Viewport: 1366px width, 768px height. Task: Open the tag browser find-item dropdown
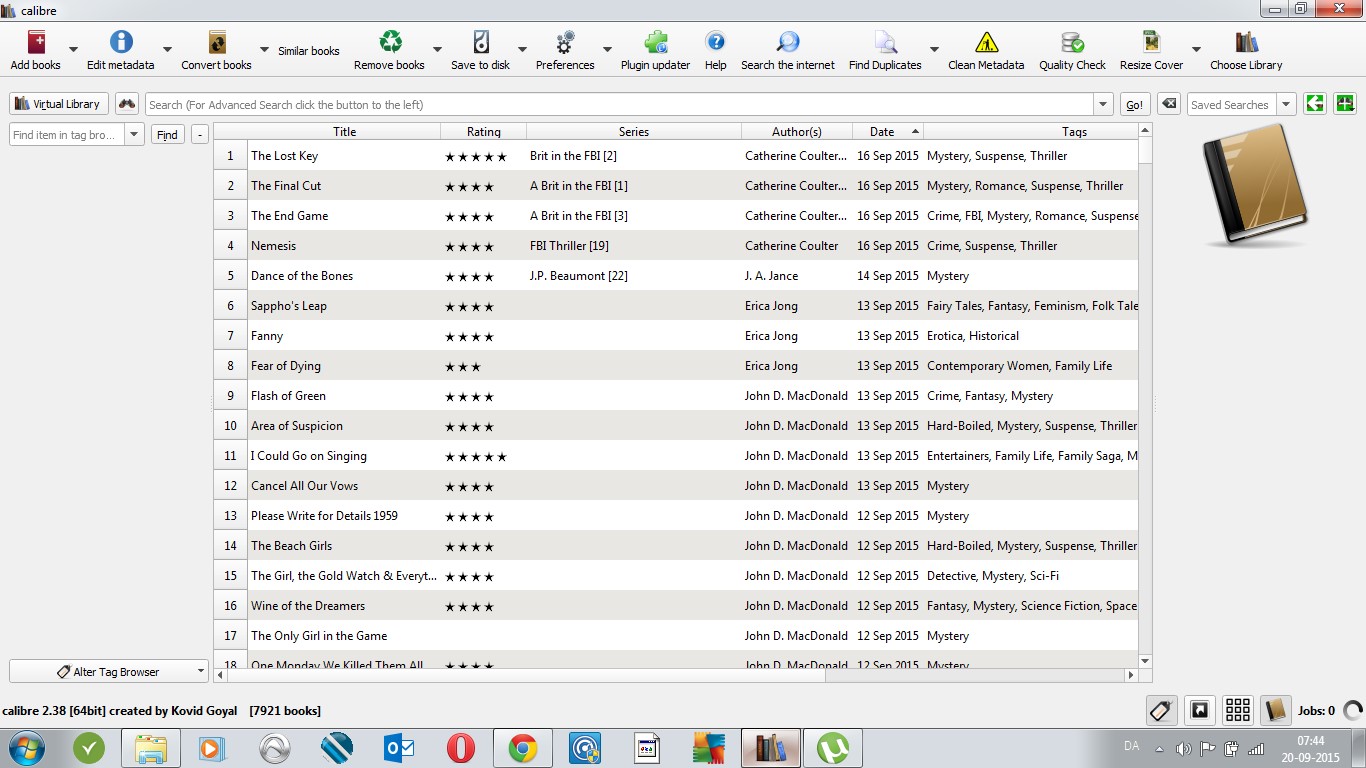click(135, 134)
